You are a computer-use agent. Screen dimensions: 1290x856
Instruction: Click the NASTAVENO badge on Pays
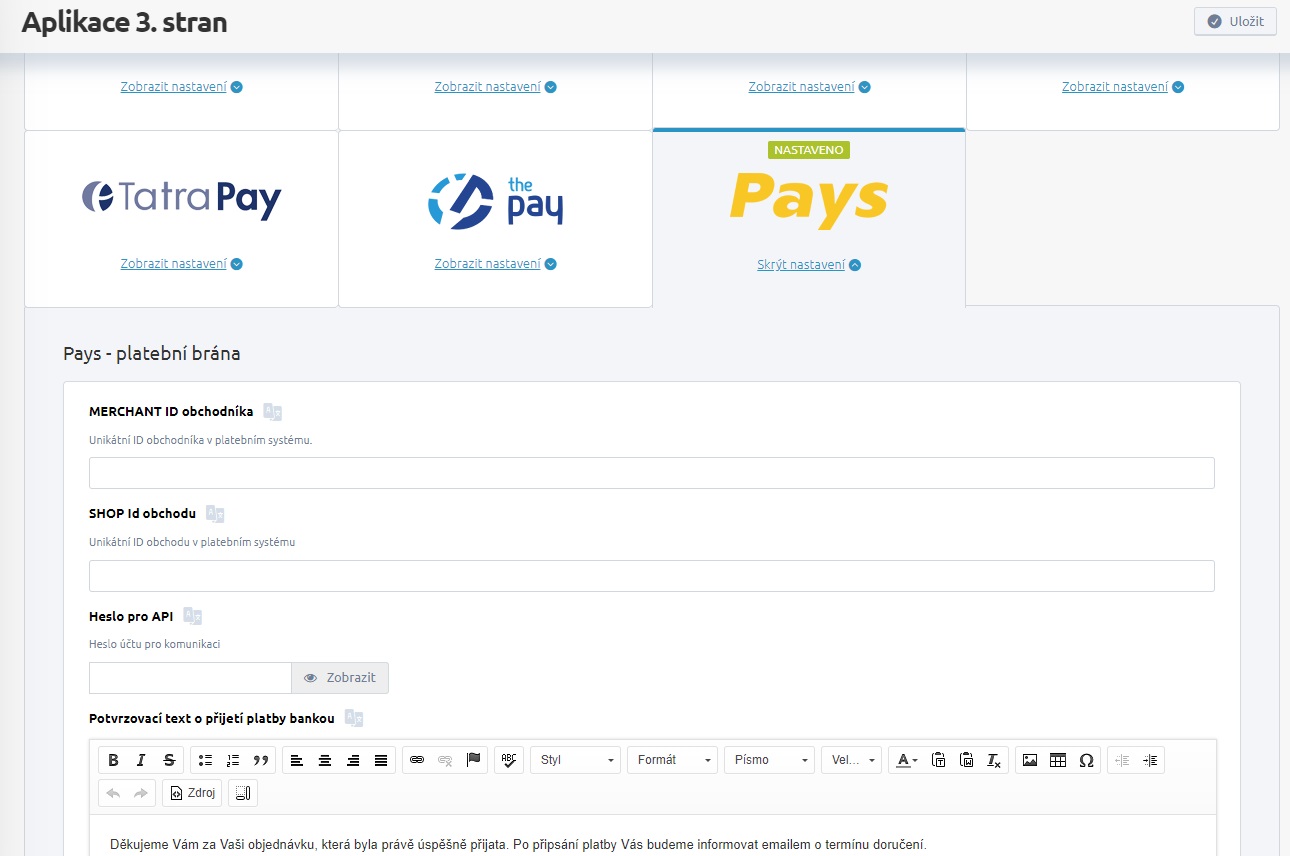coord(809,150)
